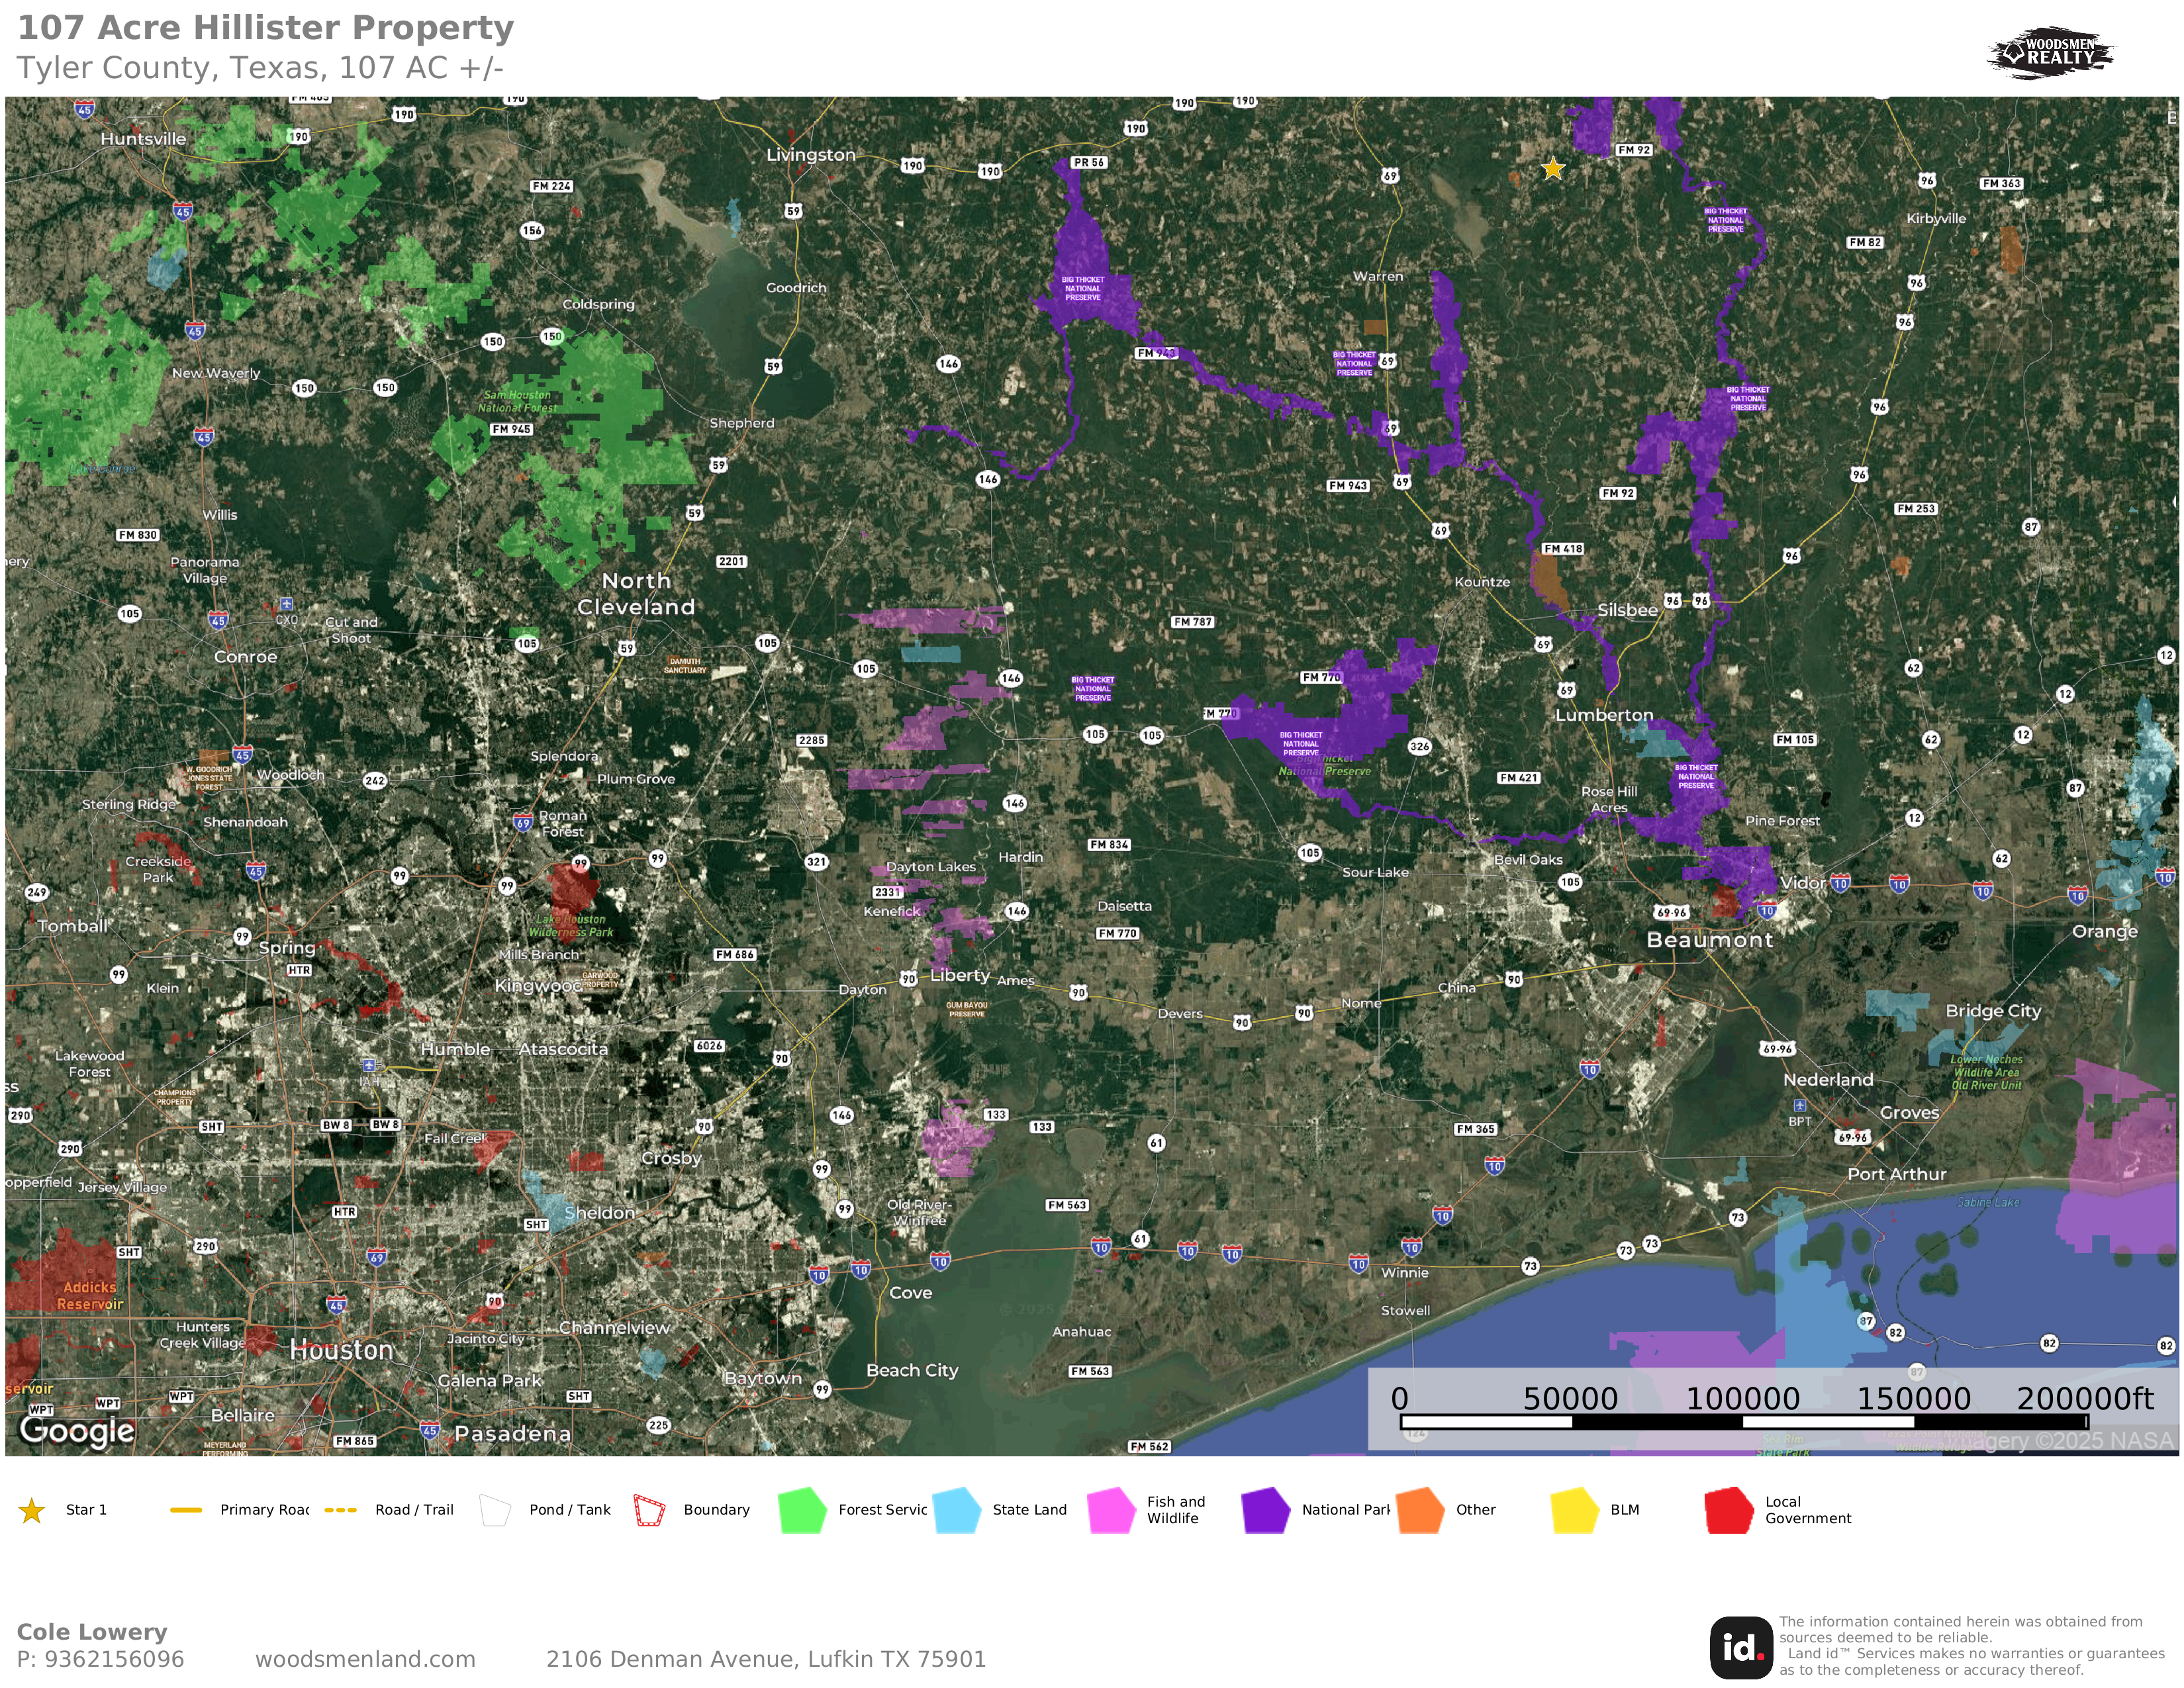Image resolution: width=2184 pixels, height=1688 pixels.
Task: Click the Star 1 legend icon
Action: pyautogui.click(x=32, y=1510)
